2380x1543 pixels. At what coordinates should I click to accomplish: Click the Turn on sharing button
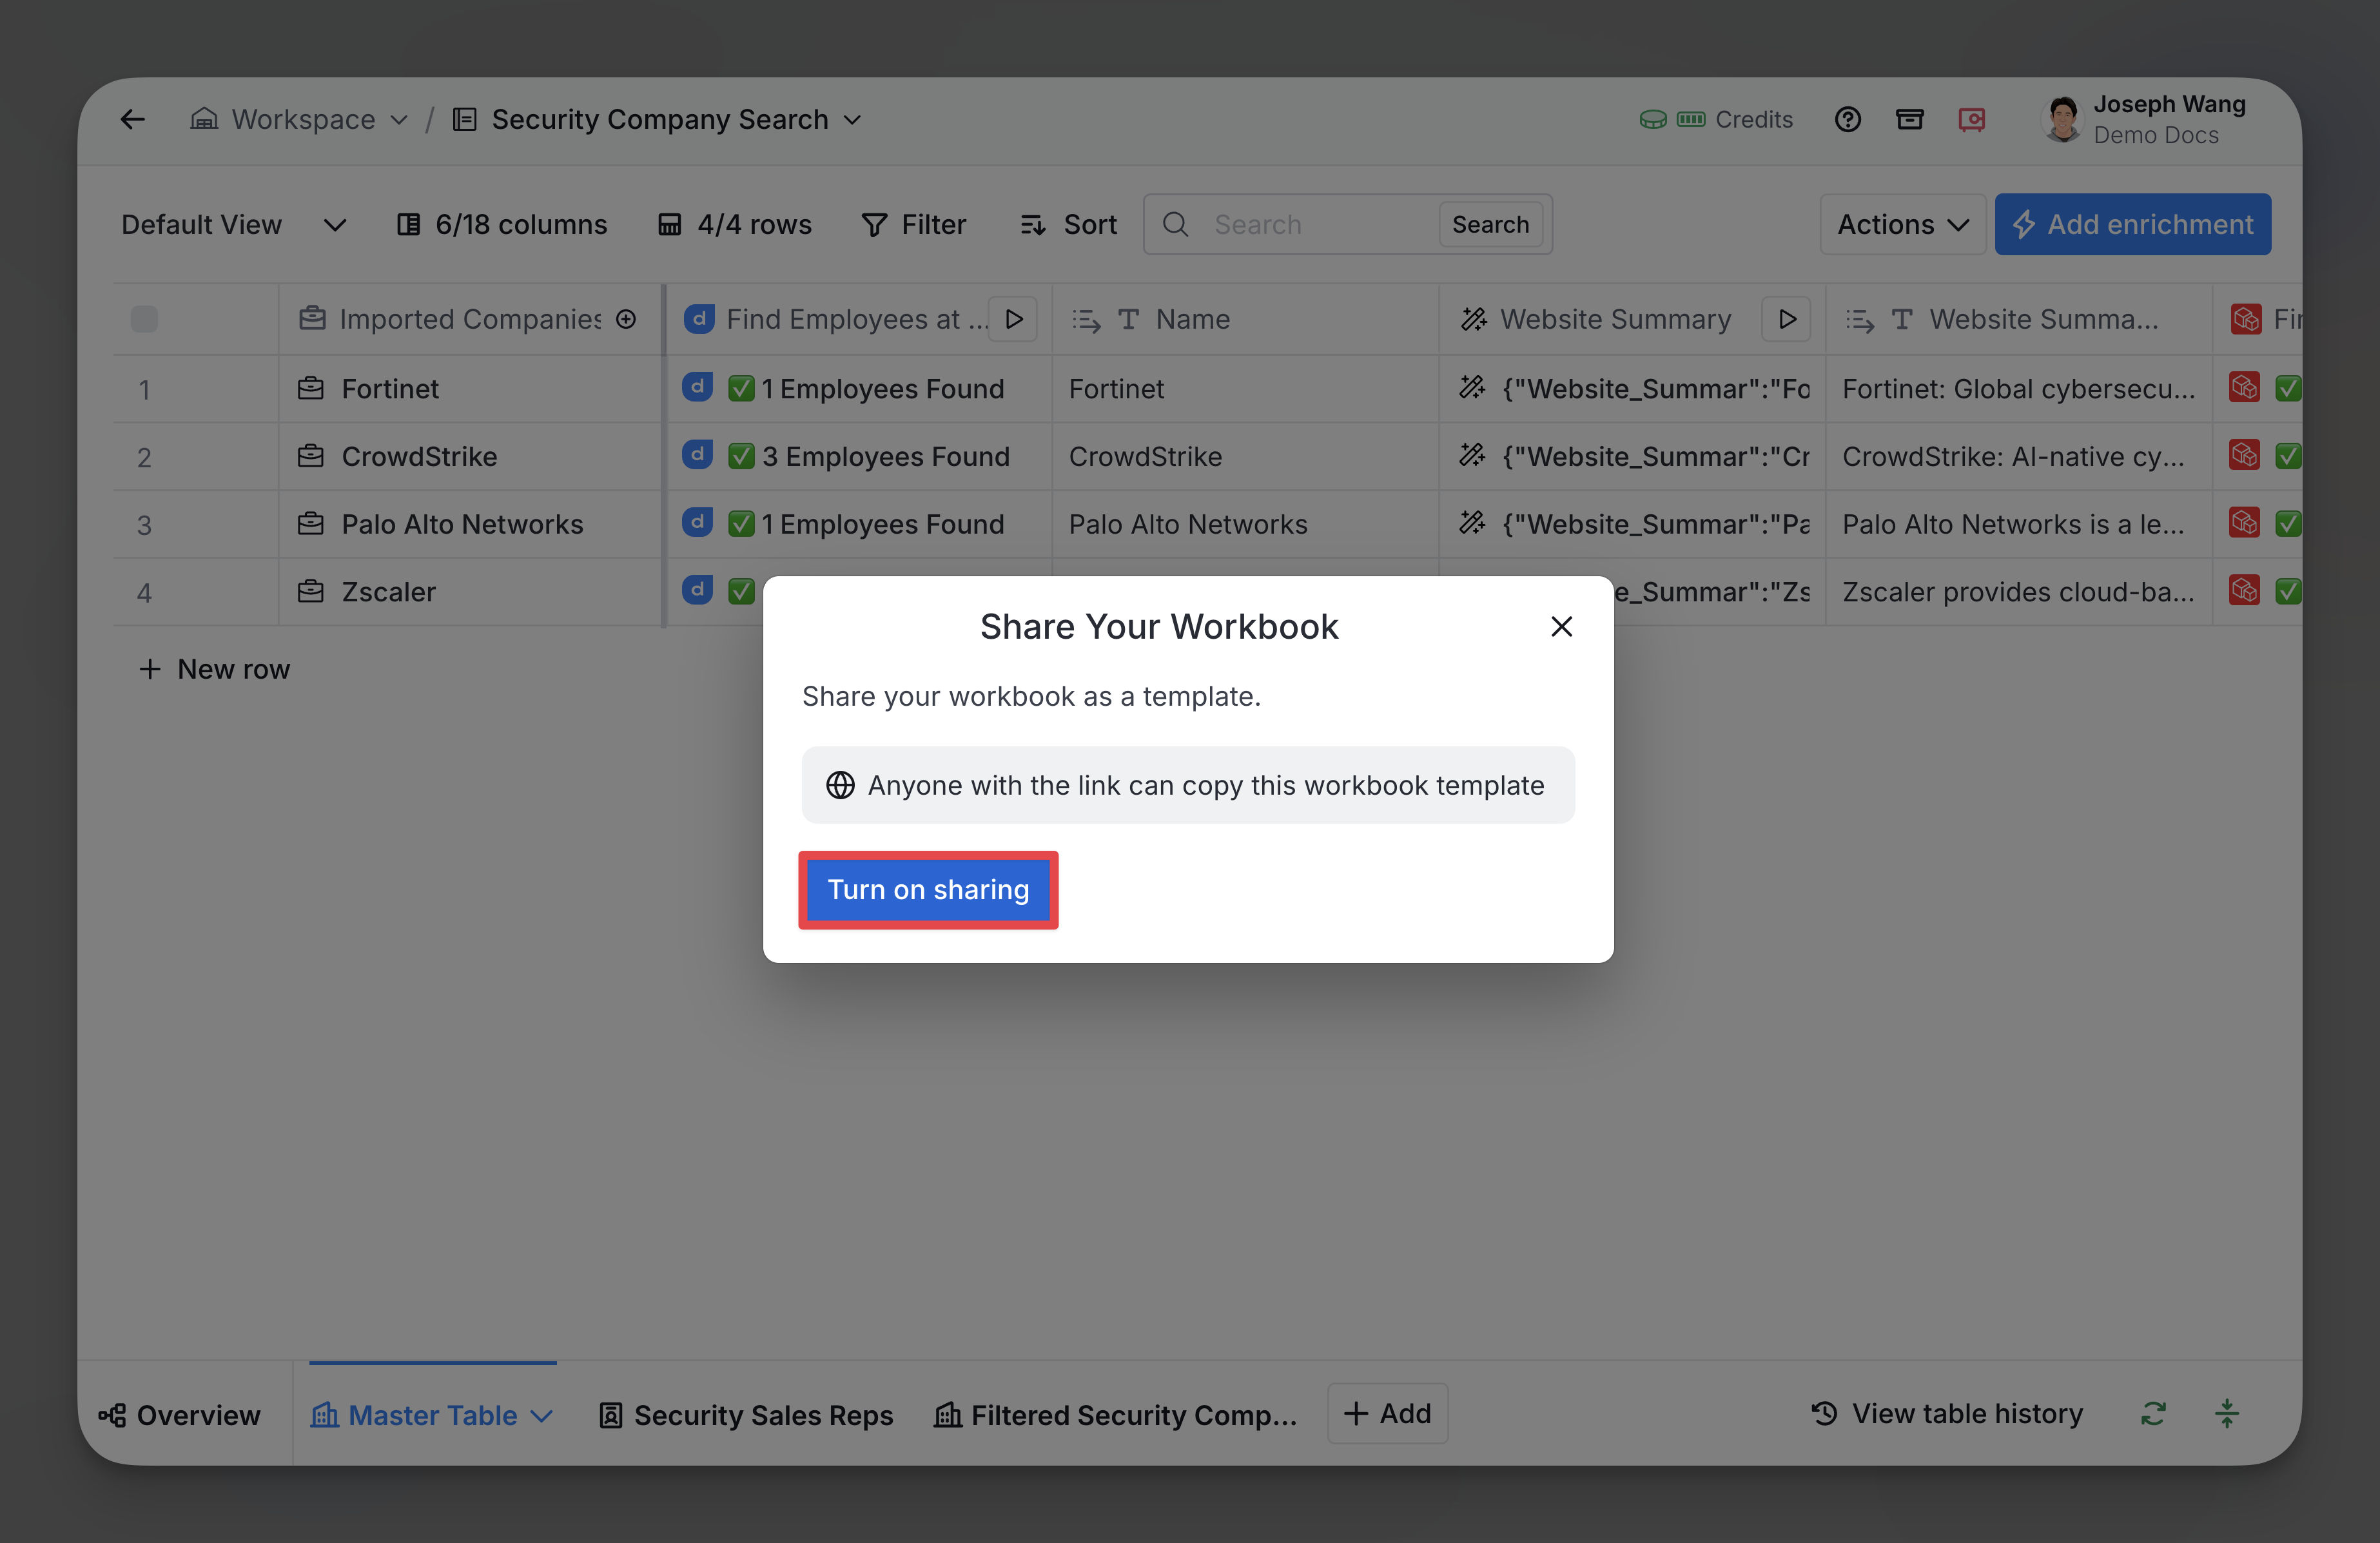point(927,890)
